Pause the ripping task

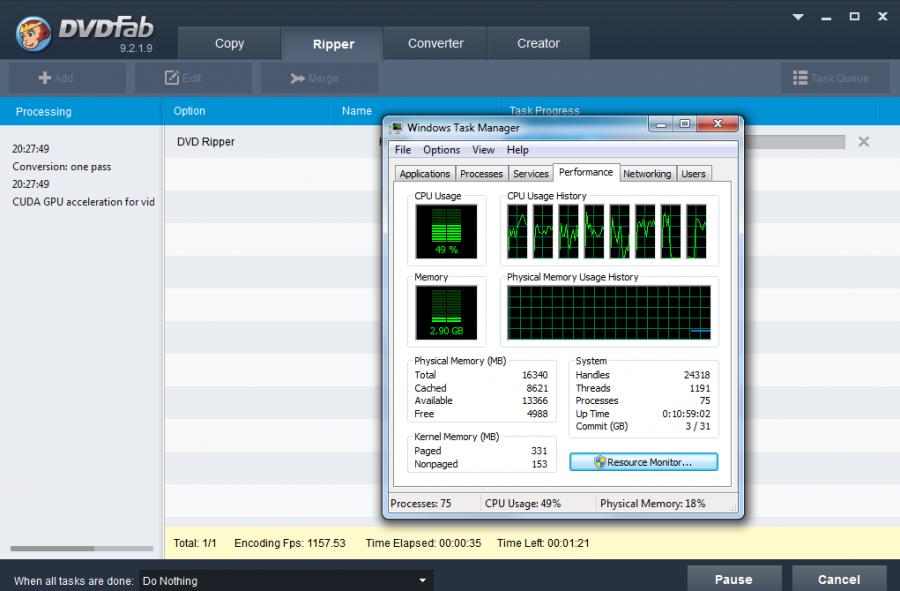point(734,579)
